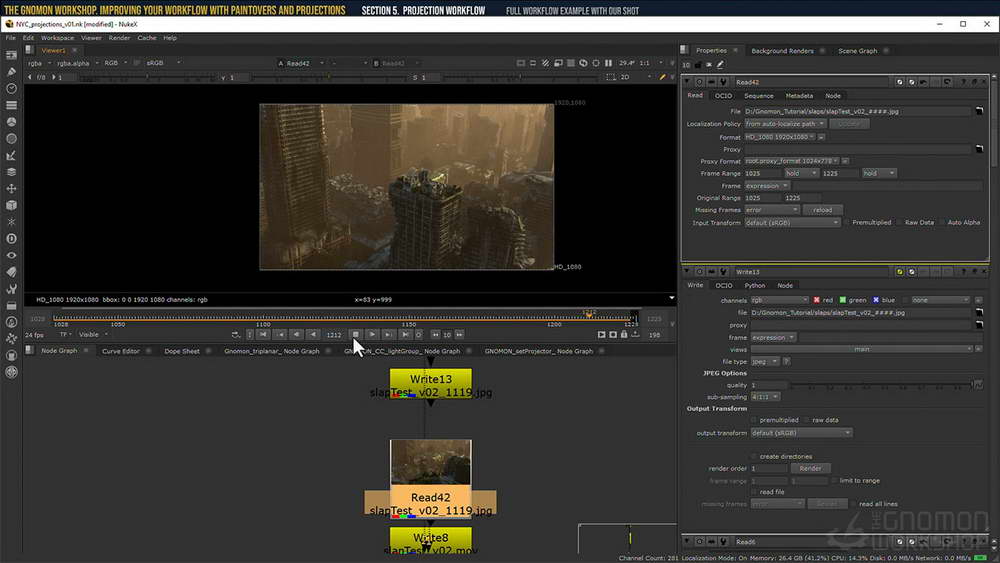Click the go to last frame button
Image resolution: width=1000 pixels, height=563 pixels.
[x=405, y=334]
